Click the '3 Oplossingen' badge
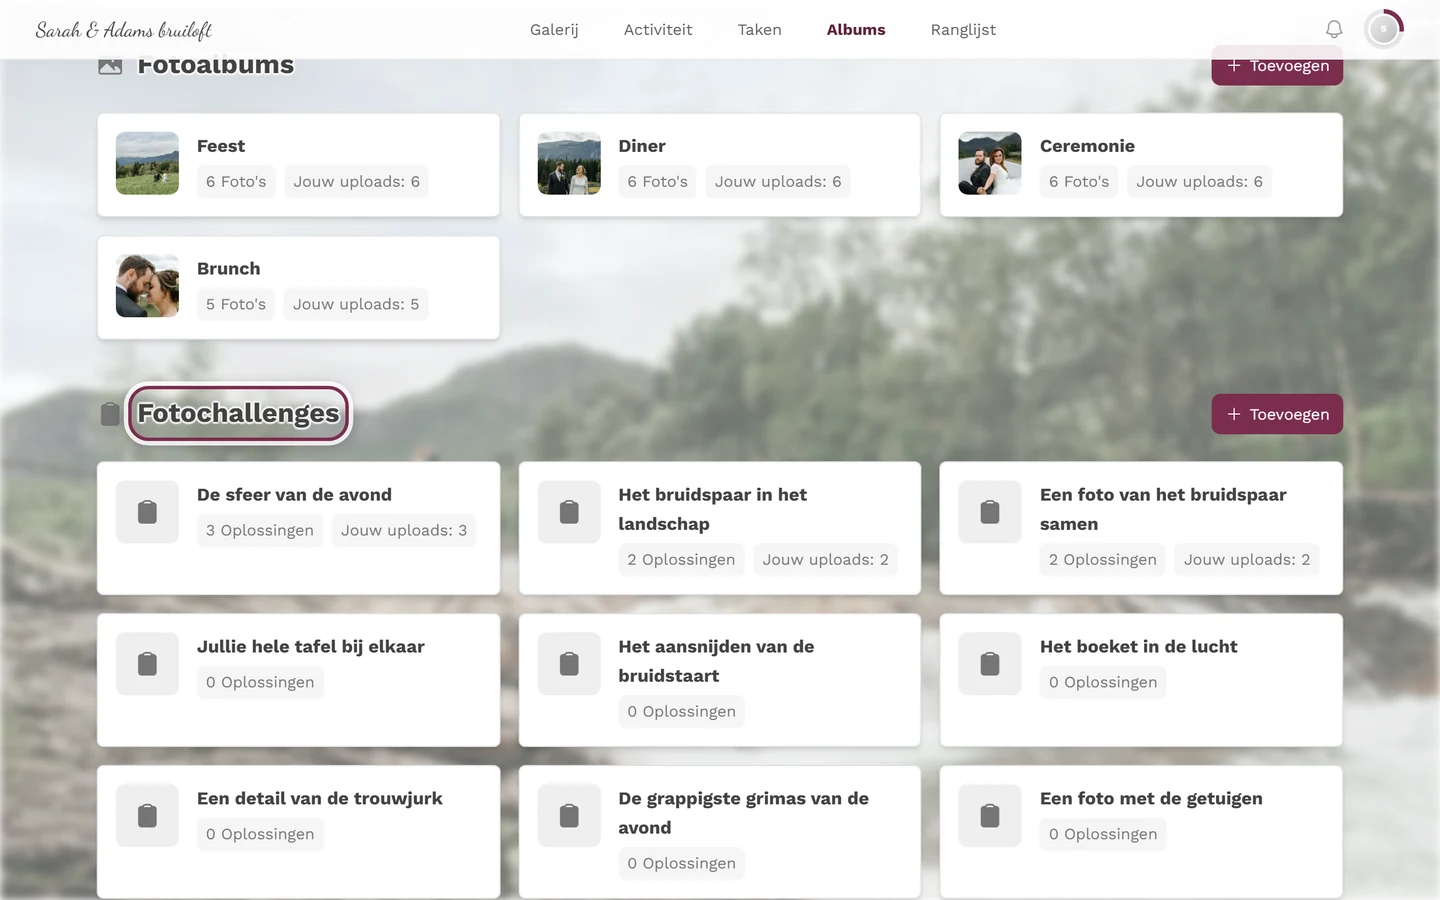Image resolution: width=1440 pixels, height=900 pixels. [260, 530]
